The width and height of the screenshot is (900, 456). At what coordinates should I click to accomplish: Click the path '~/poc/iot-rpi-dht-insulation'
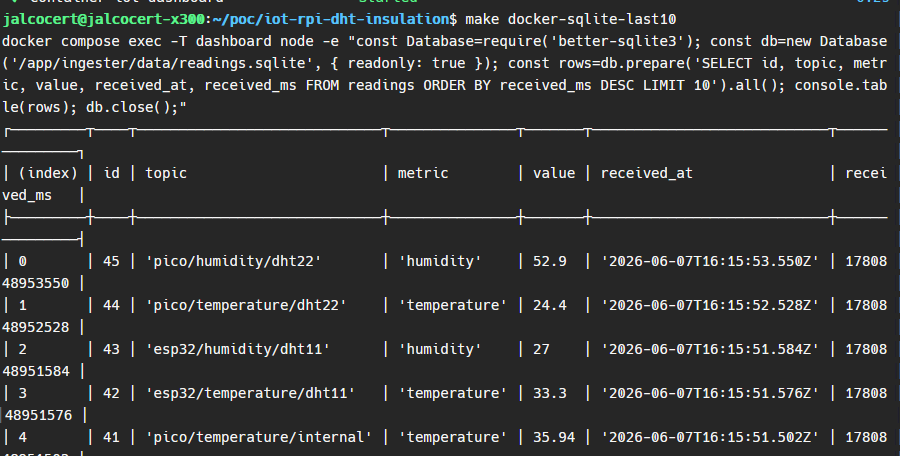330,20
